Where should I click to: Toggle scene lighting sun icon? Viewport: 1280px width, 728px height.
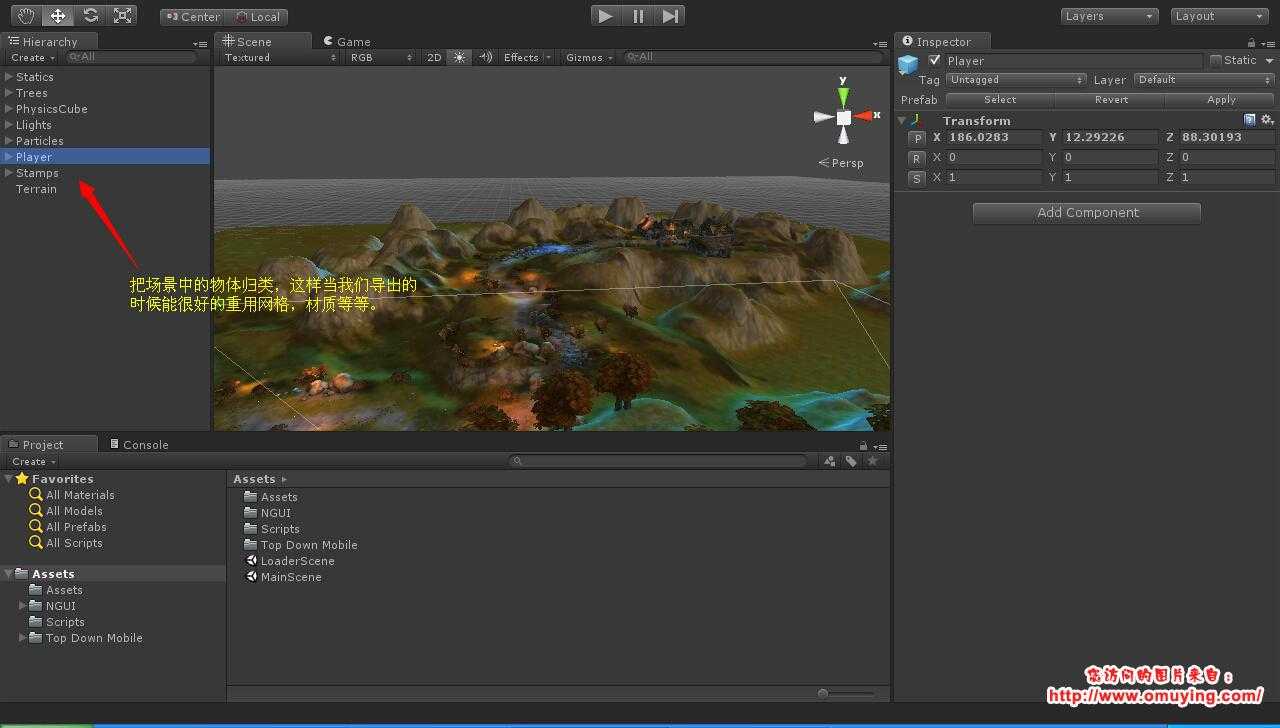click(459, 57)
